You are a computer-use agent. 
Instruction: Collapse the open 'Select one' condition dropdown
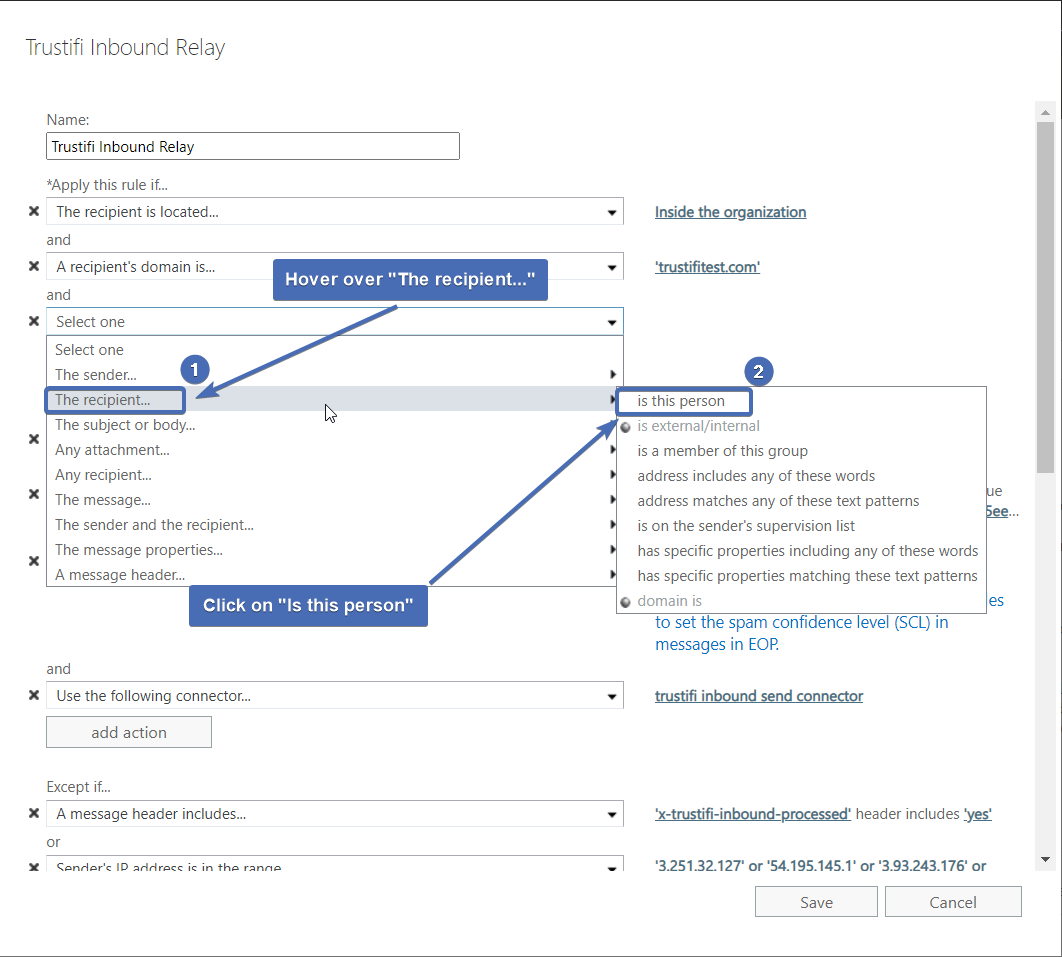pyautogui.click(x=335, y=322)
